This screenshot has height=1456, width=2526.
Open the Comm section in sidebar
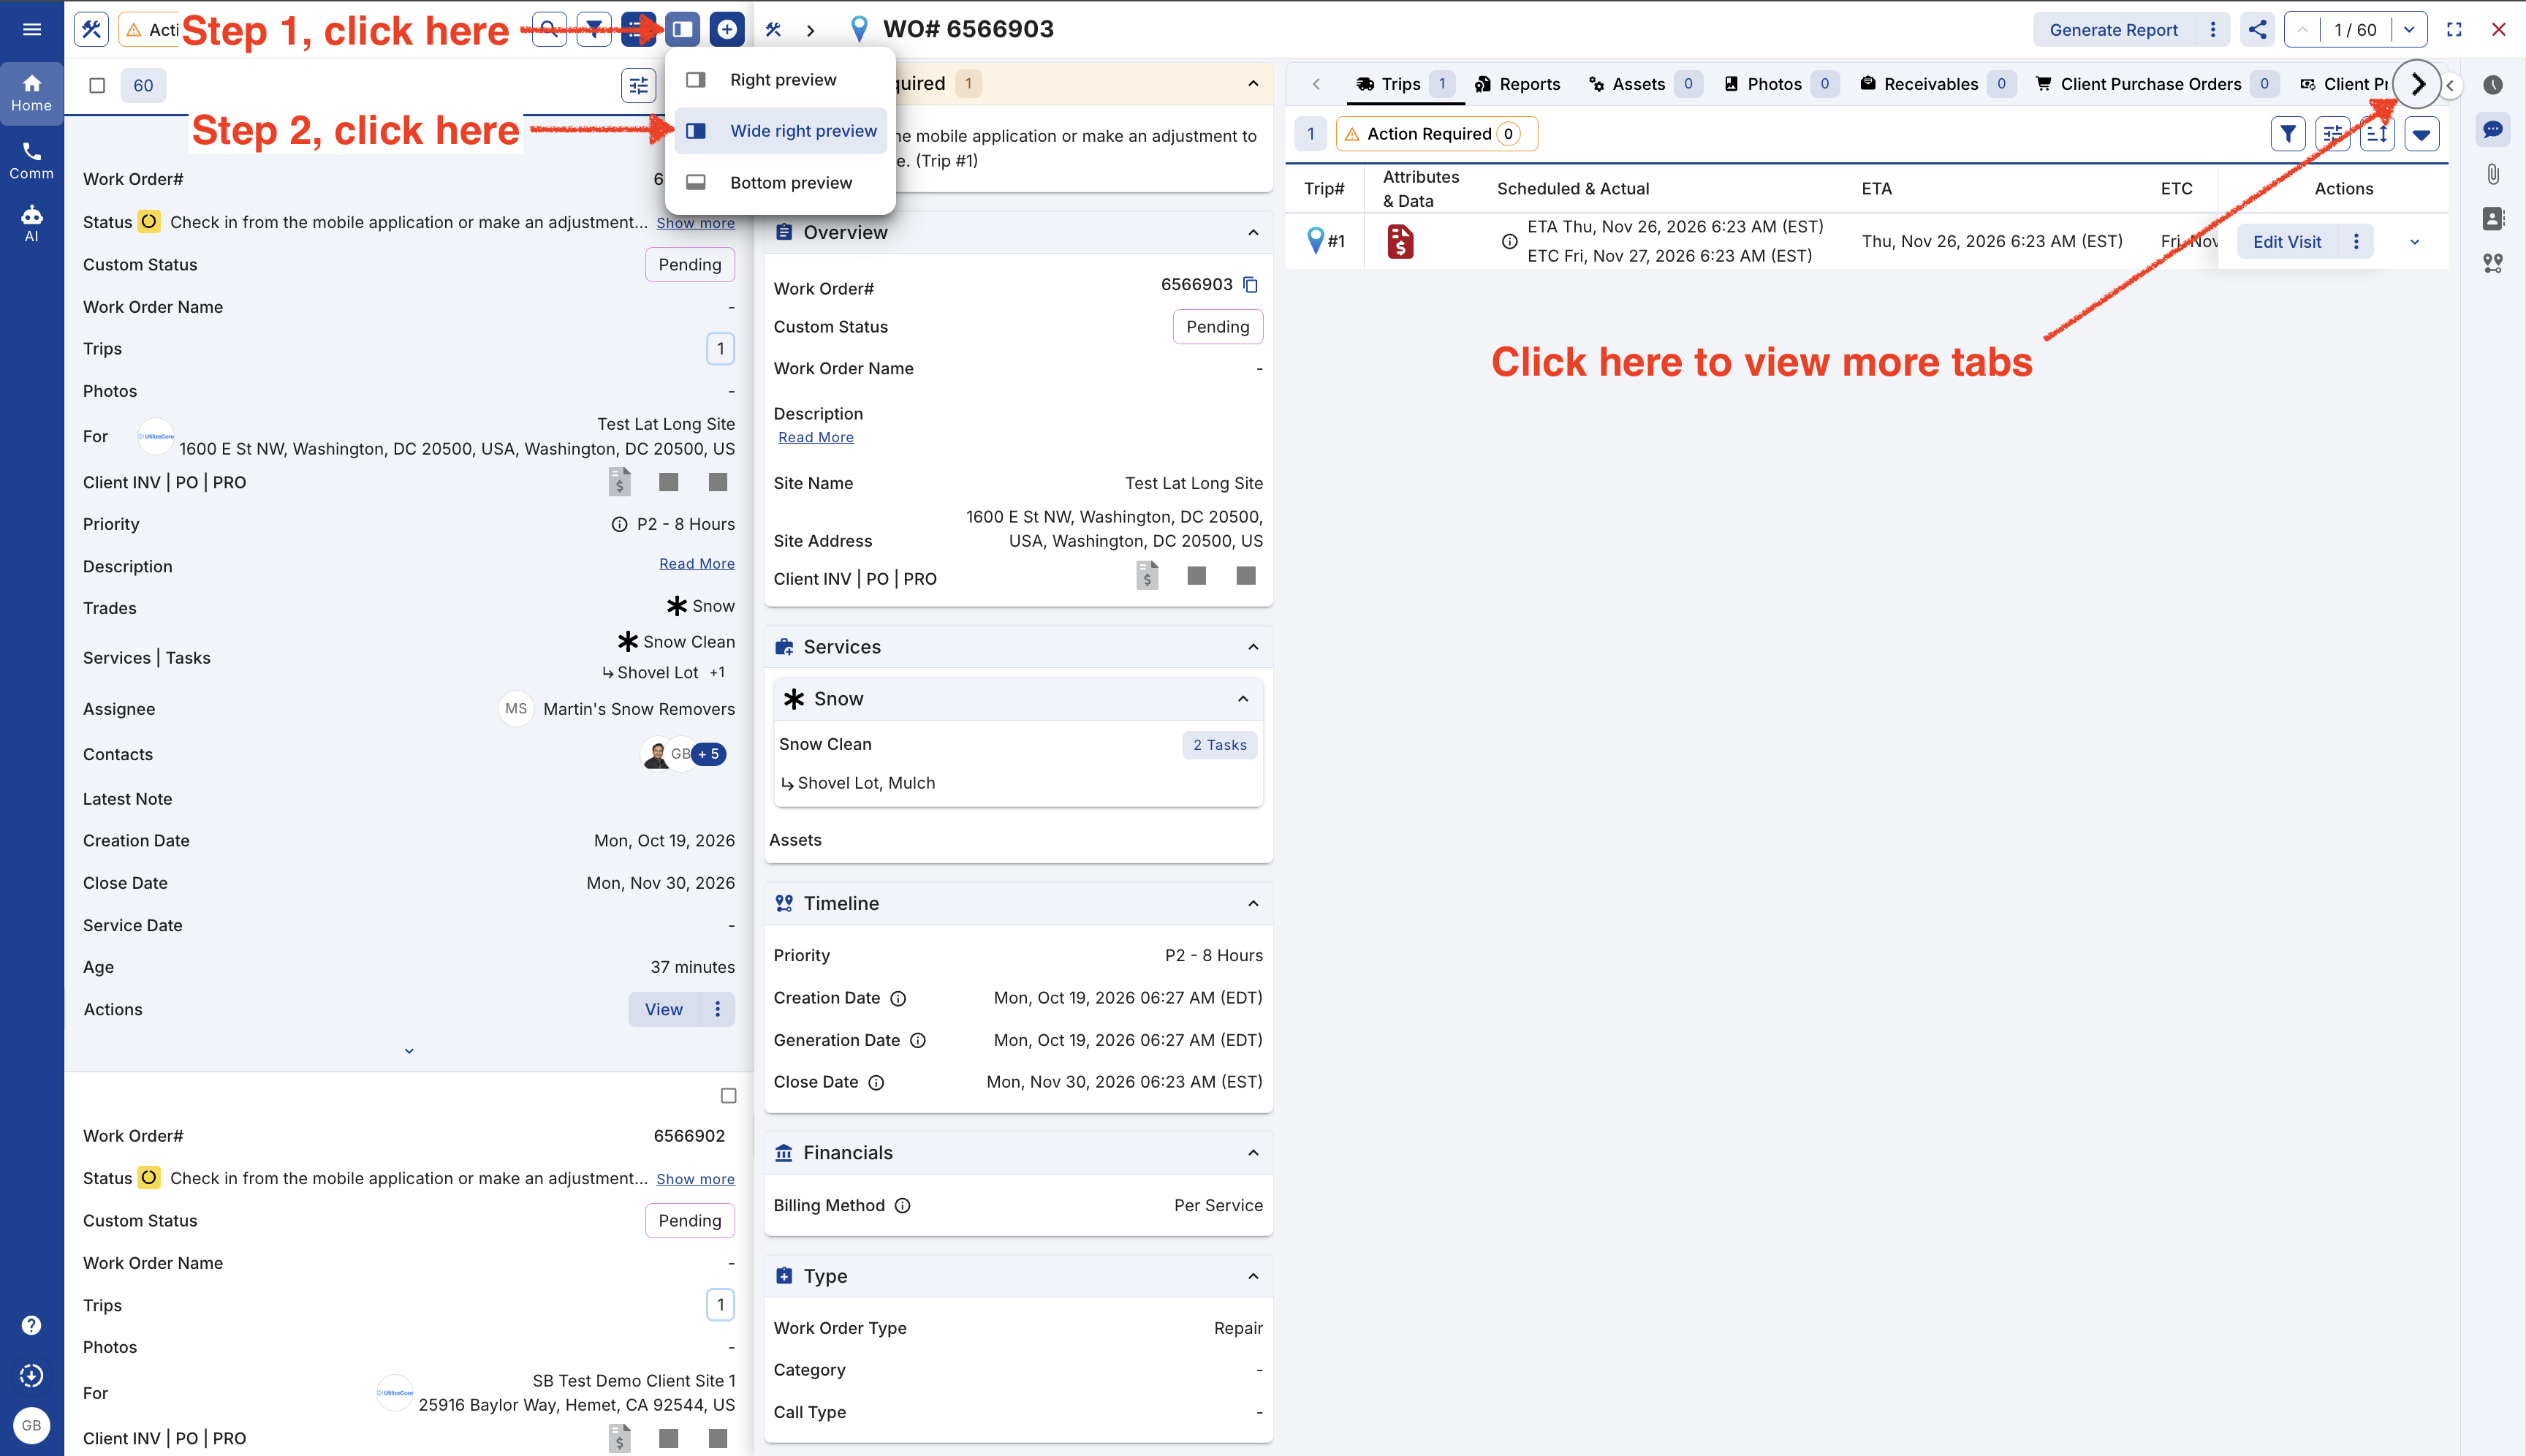click(x=31, y=160)
